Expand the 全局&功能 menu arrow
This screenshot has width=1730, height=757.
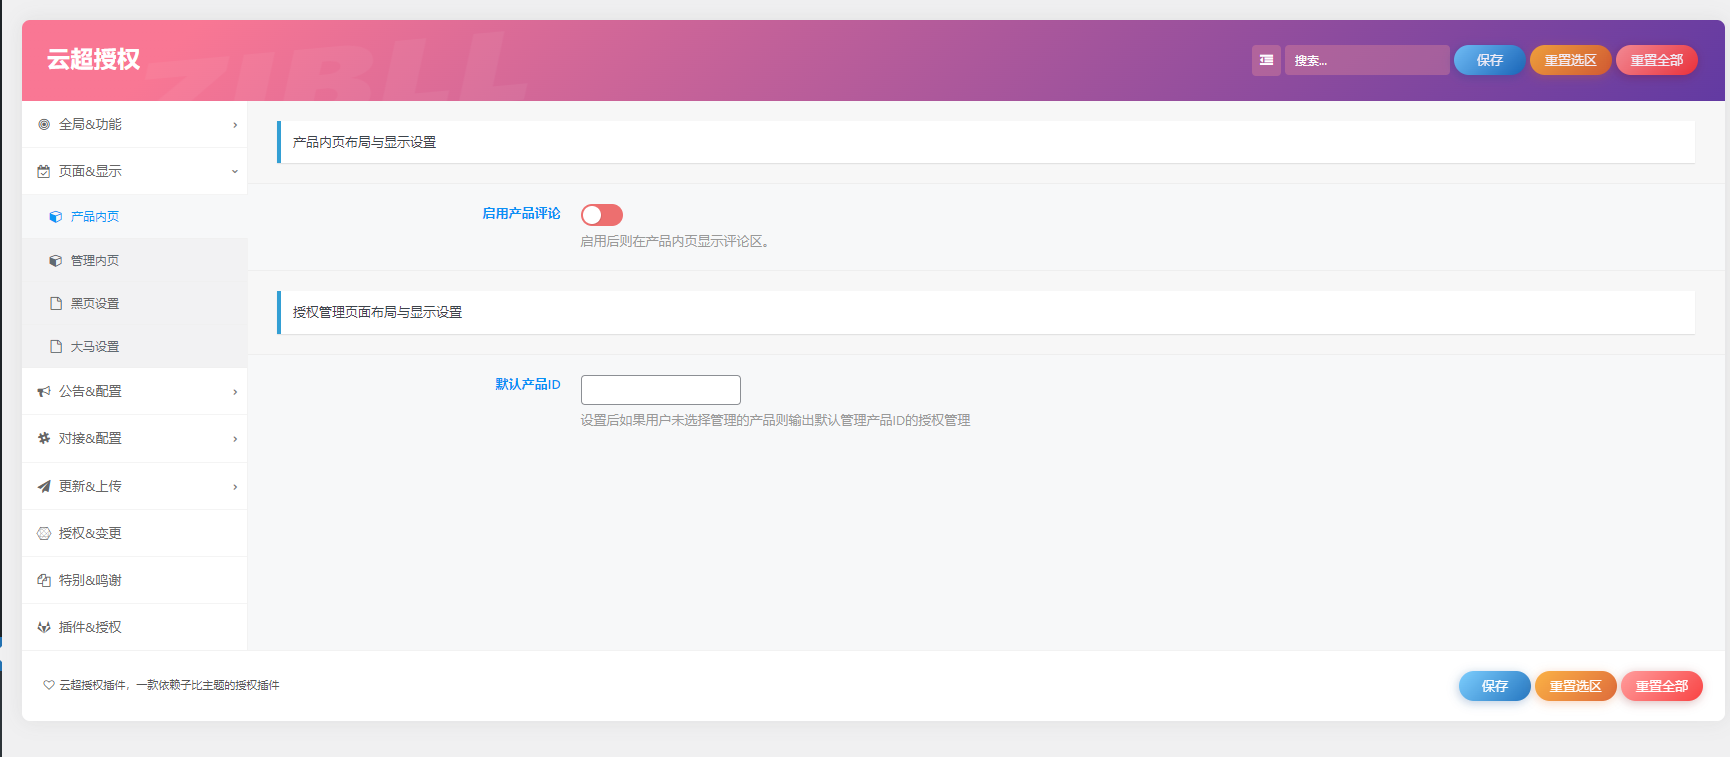coord(235,125)
